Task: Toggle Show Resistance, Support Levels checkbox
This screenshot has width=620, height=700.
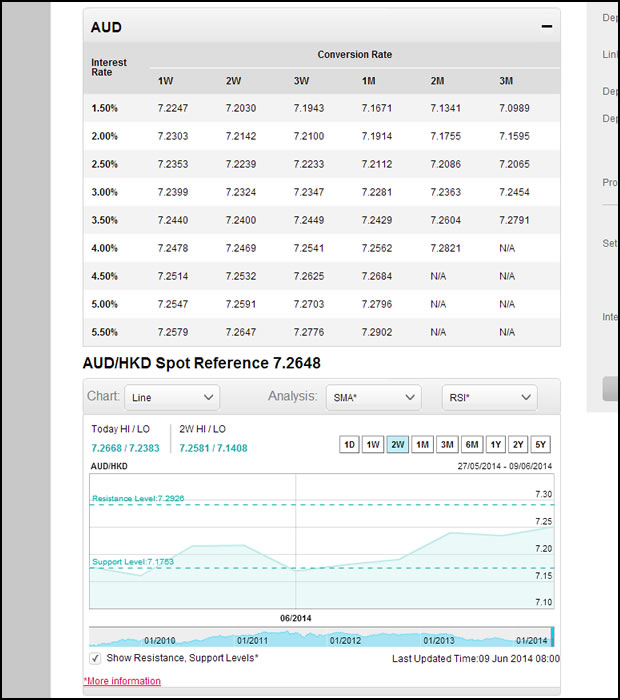Action: point(95,658)
